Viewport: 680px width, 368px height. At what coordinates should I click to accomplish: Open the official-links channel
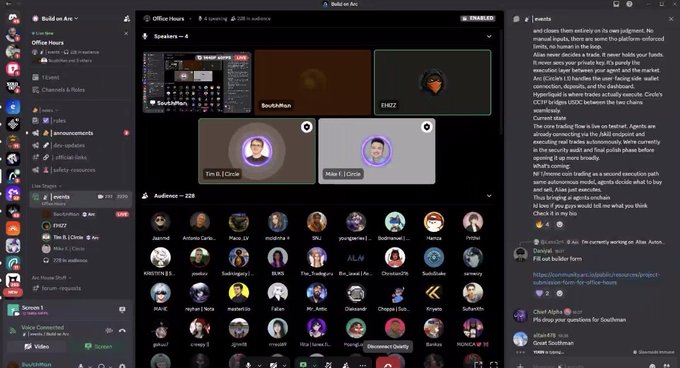(x=81, y=157)
